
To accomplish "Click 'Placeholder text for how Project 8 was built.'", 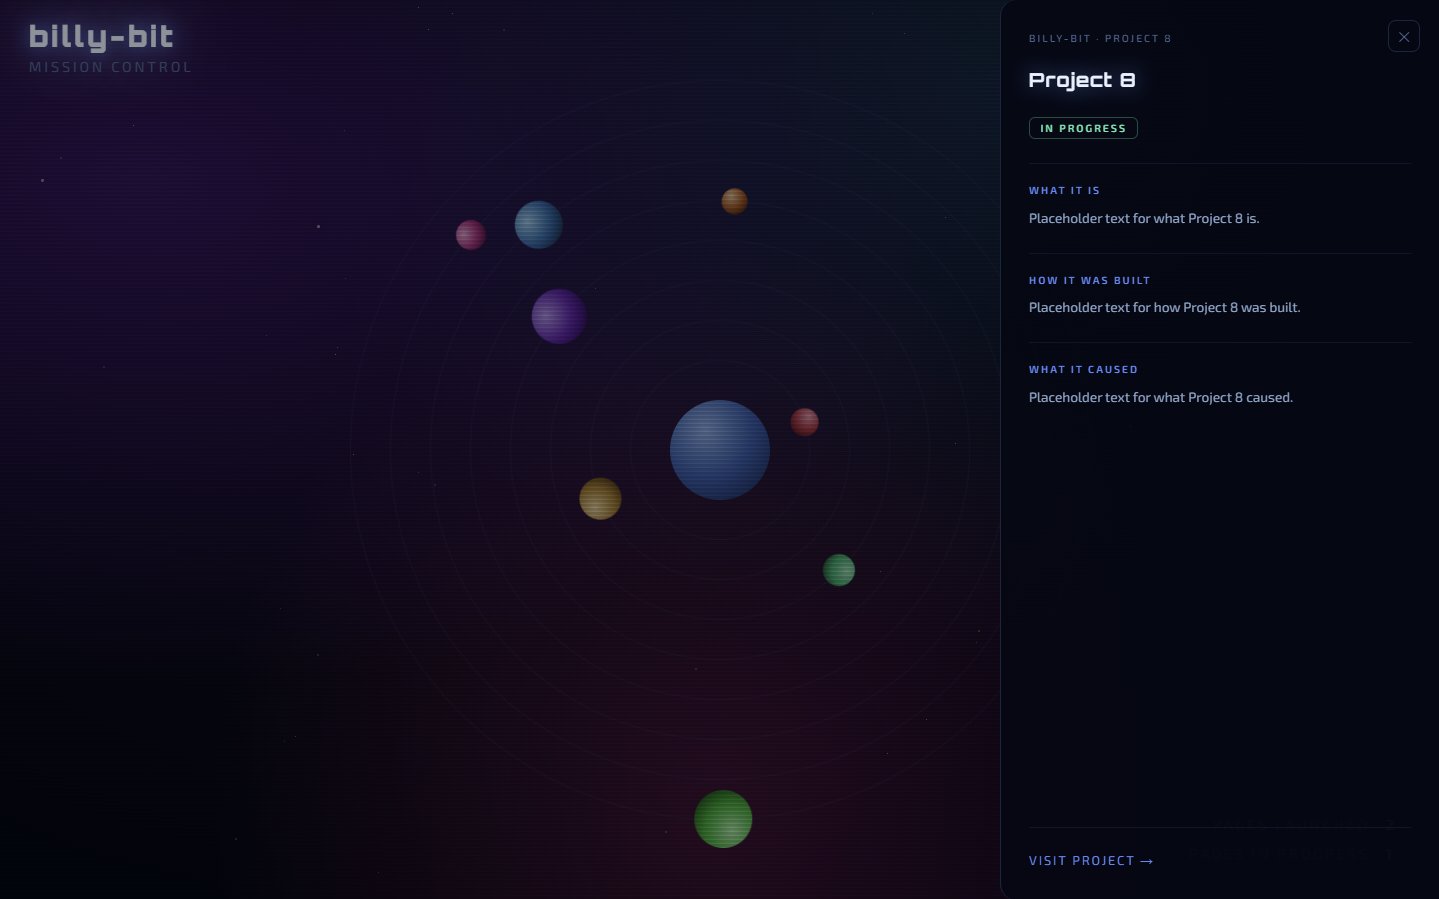I will 1165,308.
